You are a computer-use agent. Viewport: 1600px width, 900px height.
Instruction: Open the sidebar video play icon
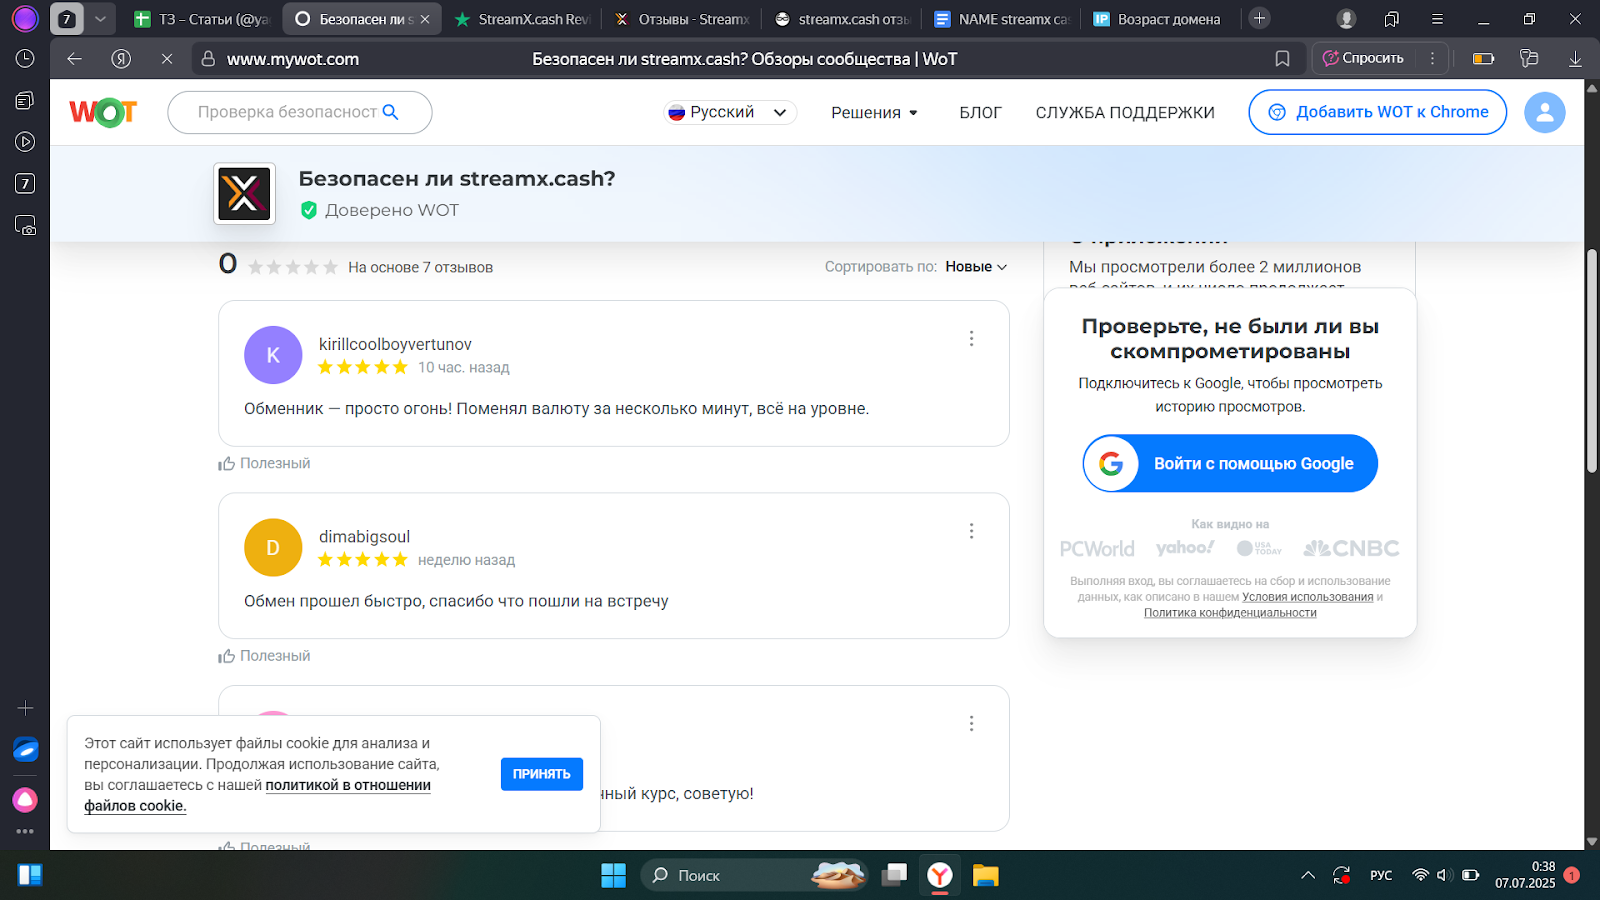pos(25,142)
